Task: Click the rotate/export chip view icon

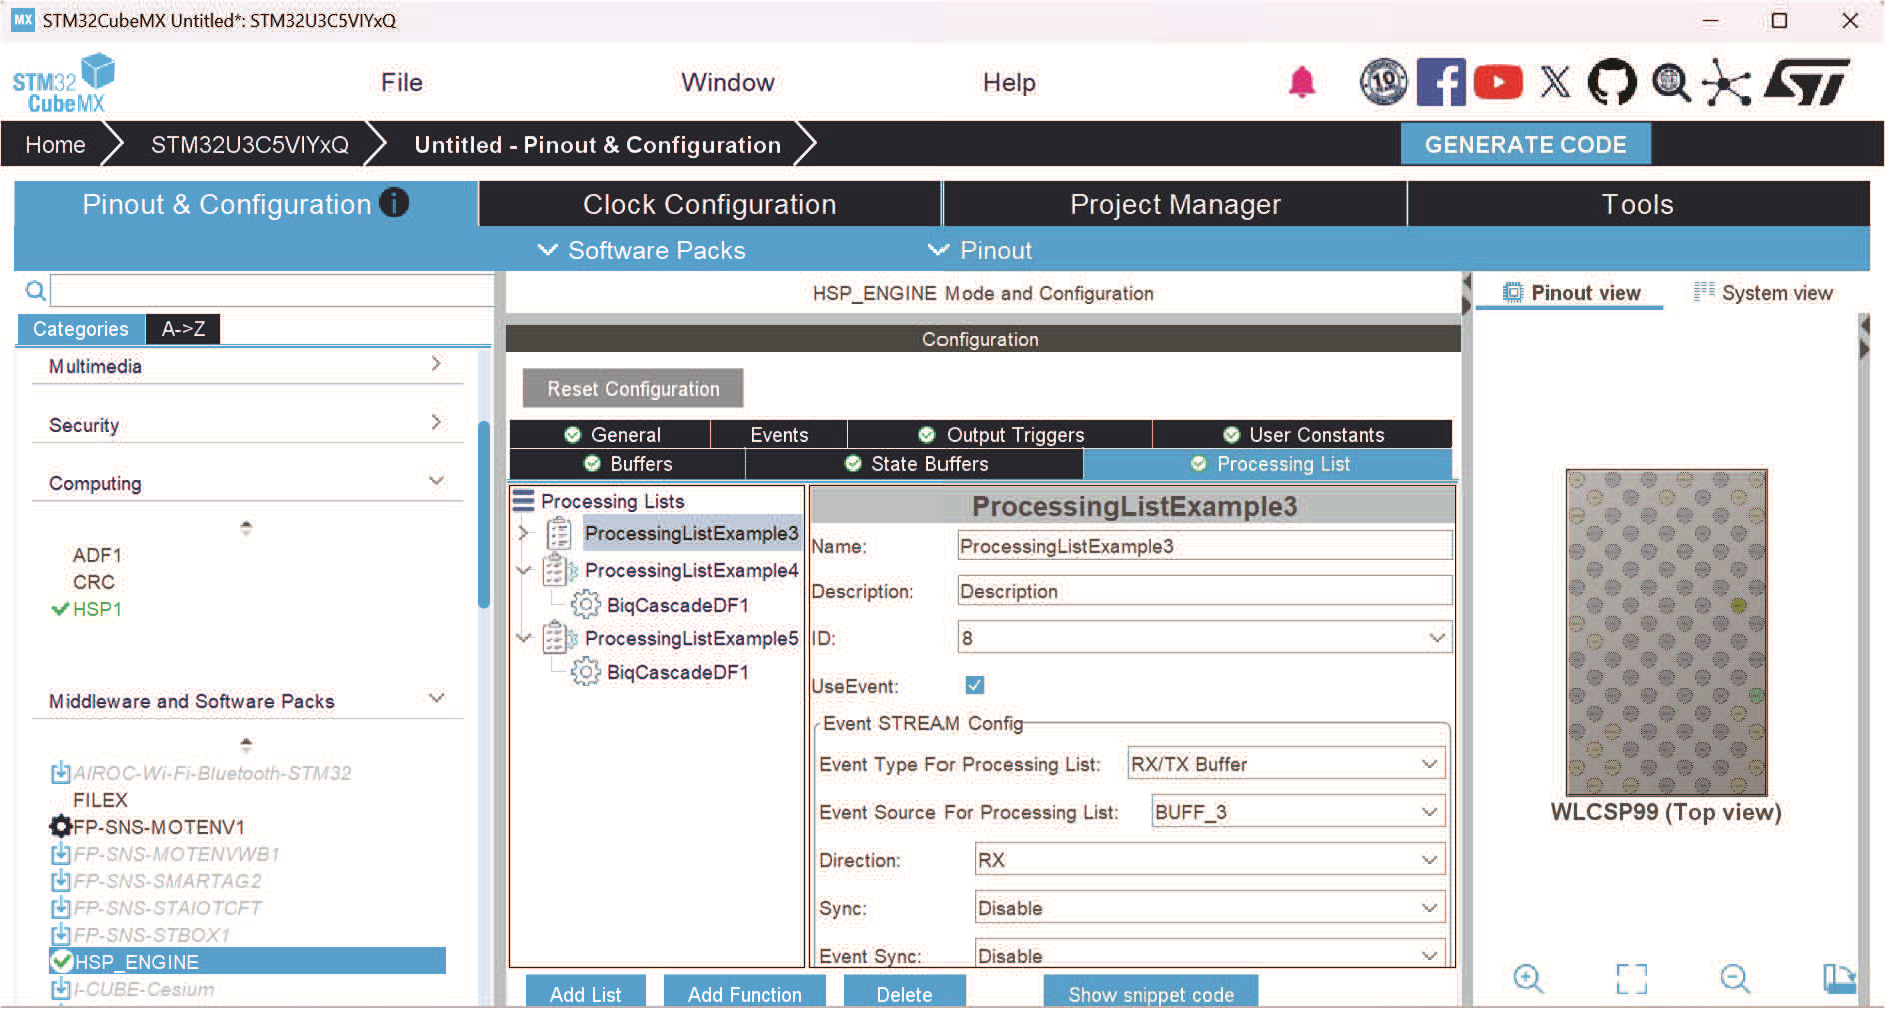Action: click(1838, 978)
